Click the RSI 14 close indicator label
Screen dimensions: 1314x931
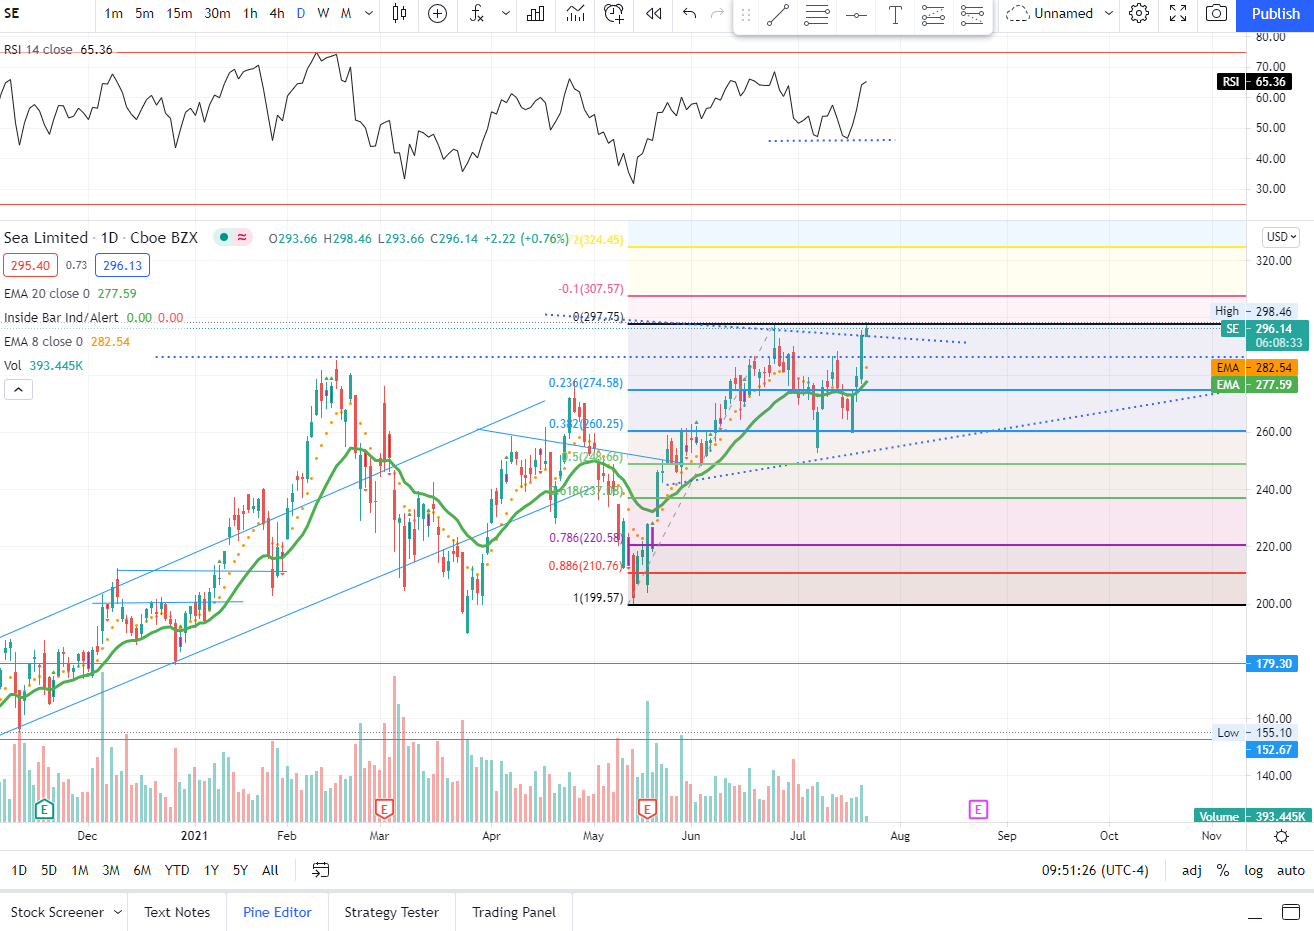[38, 50]
